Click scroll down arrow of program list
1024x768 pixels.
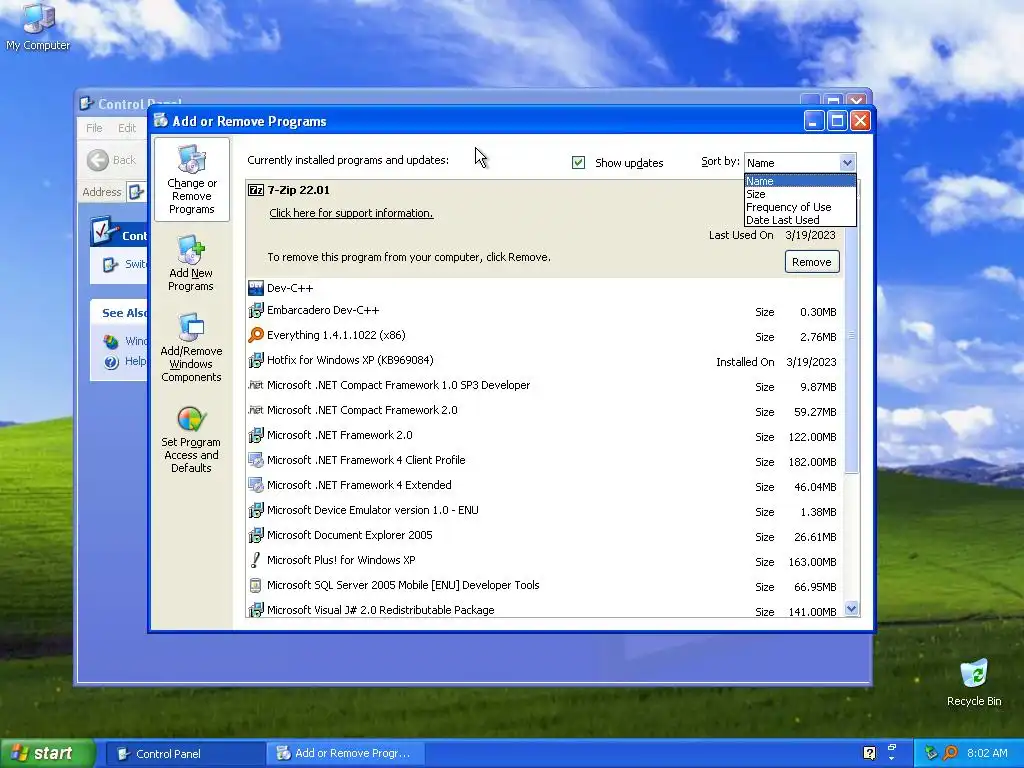coord(851,609)
